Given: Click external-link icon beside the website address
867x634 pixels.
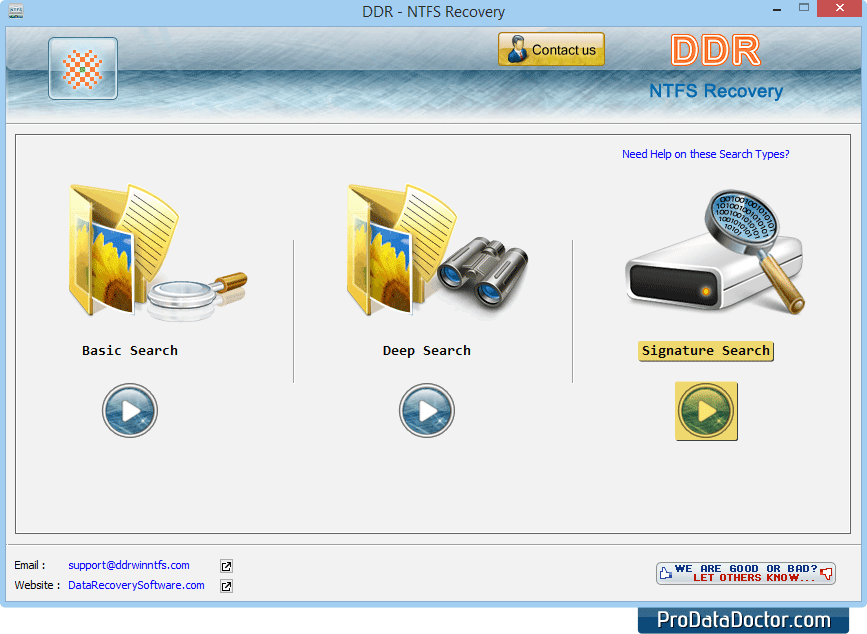Looking at the screenshot, I should (226, 586).
